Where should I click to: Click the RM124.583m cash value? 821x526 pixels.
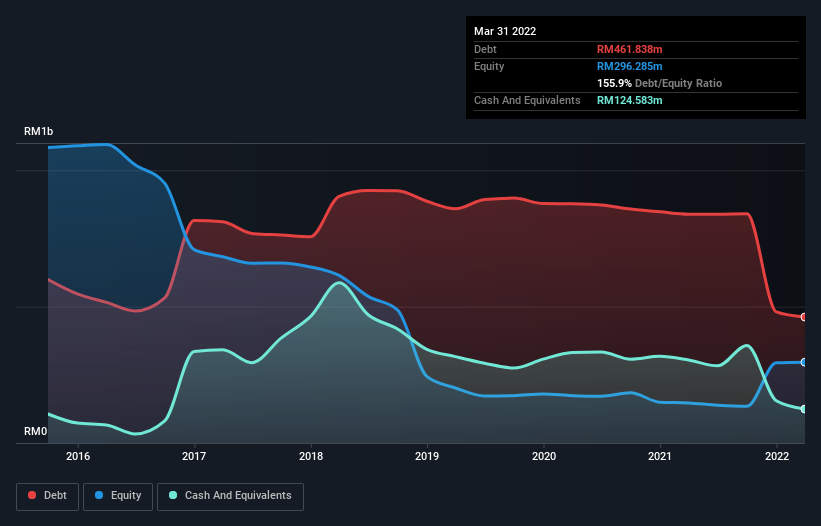629,100
